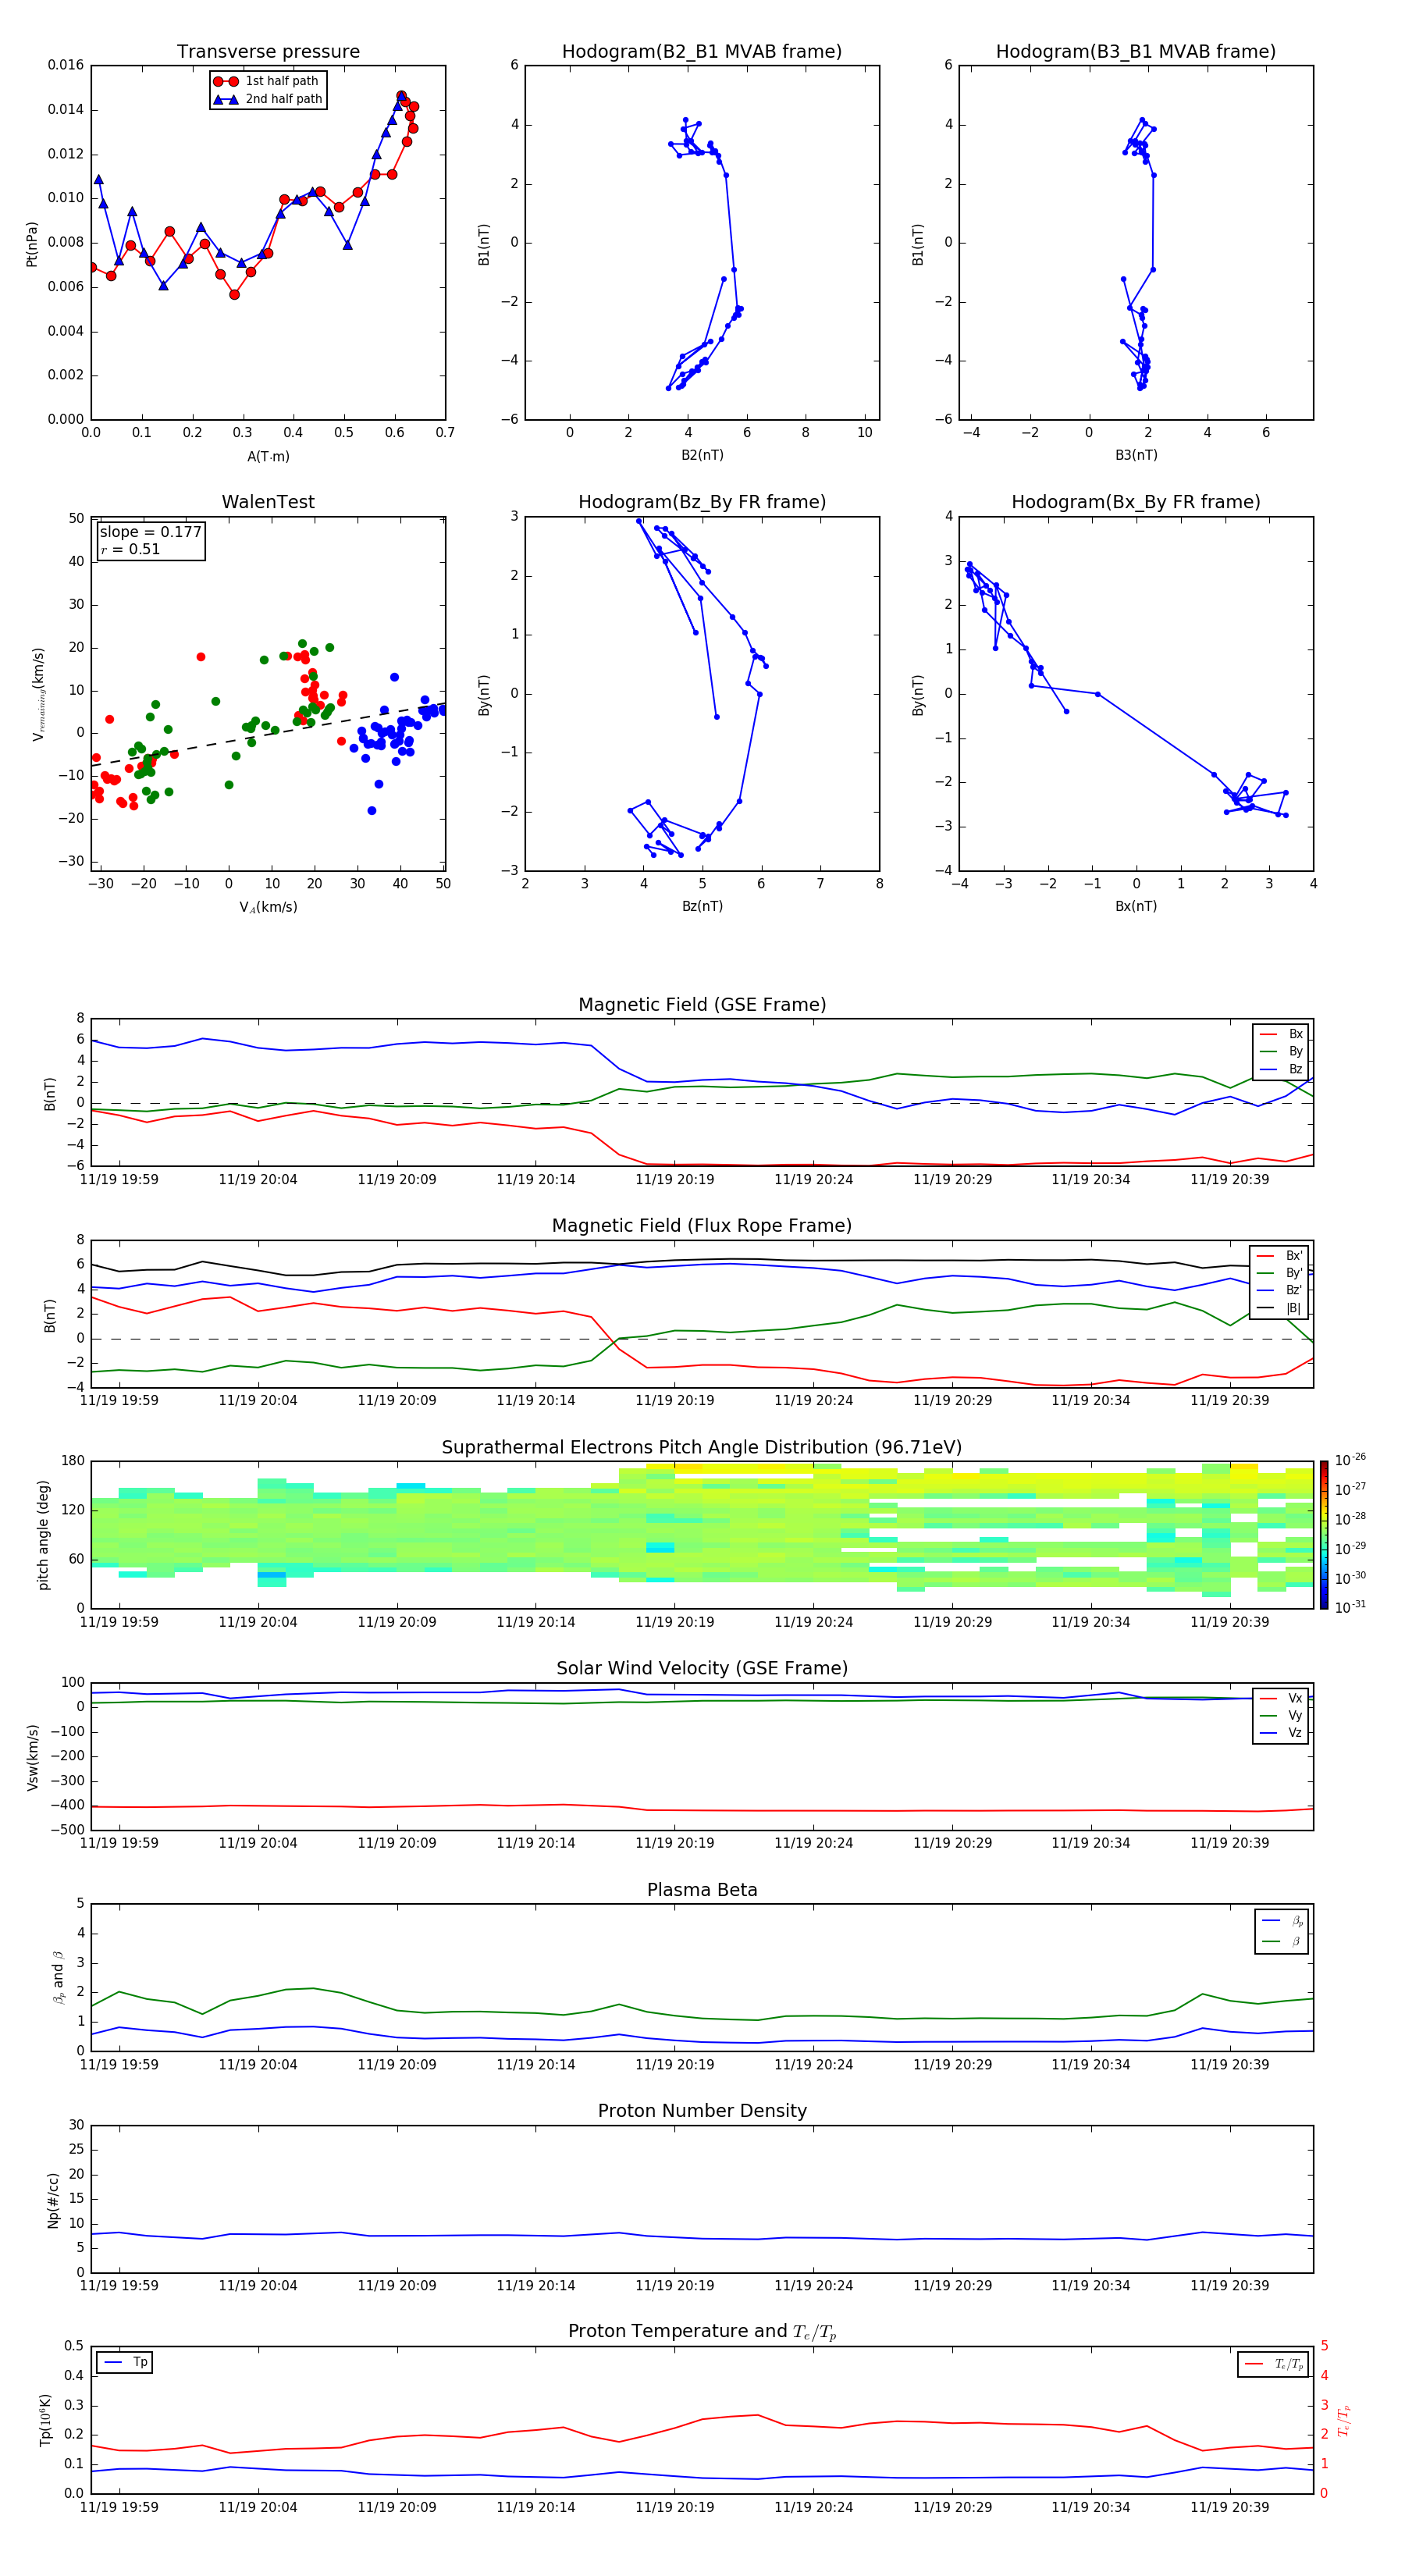Click the Suprathermal Electrons Pitch Angle Distribution title
The width and height of the screenshot is (1405, 2576).
[702, 1448]
